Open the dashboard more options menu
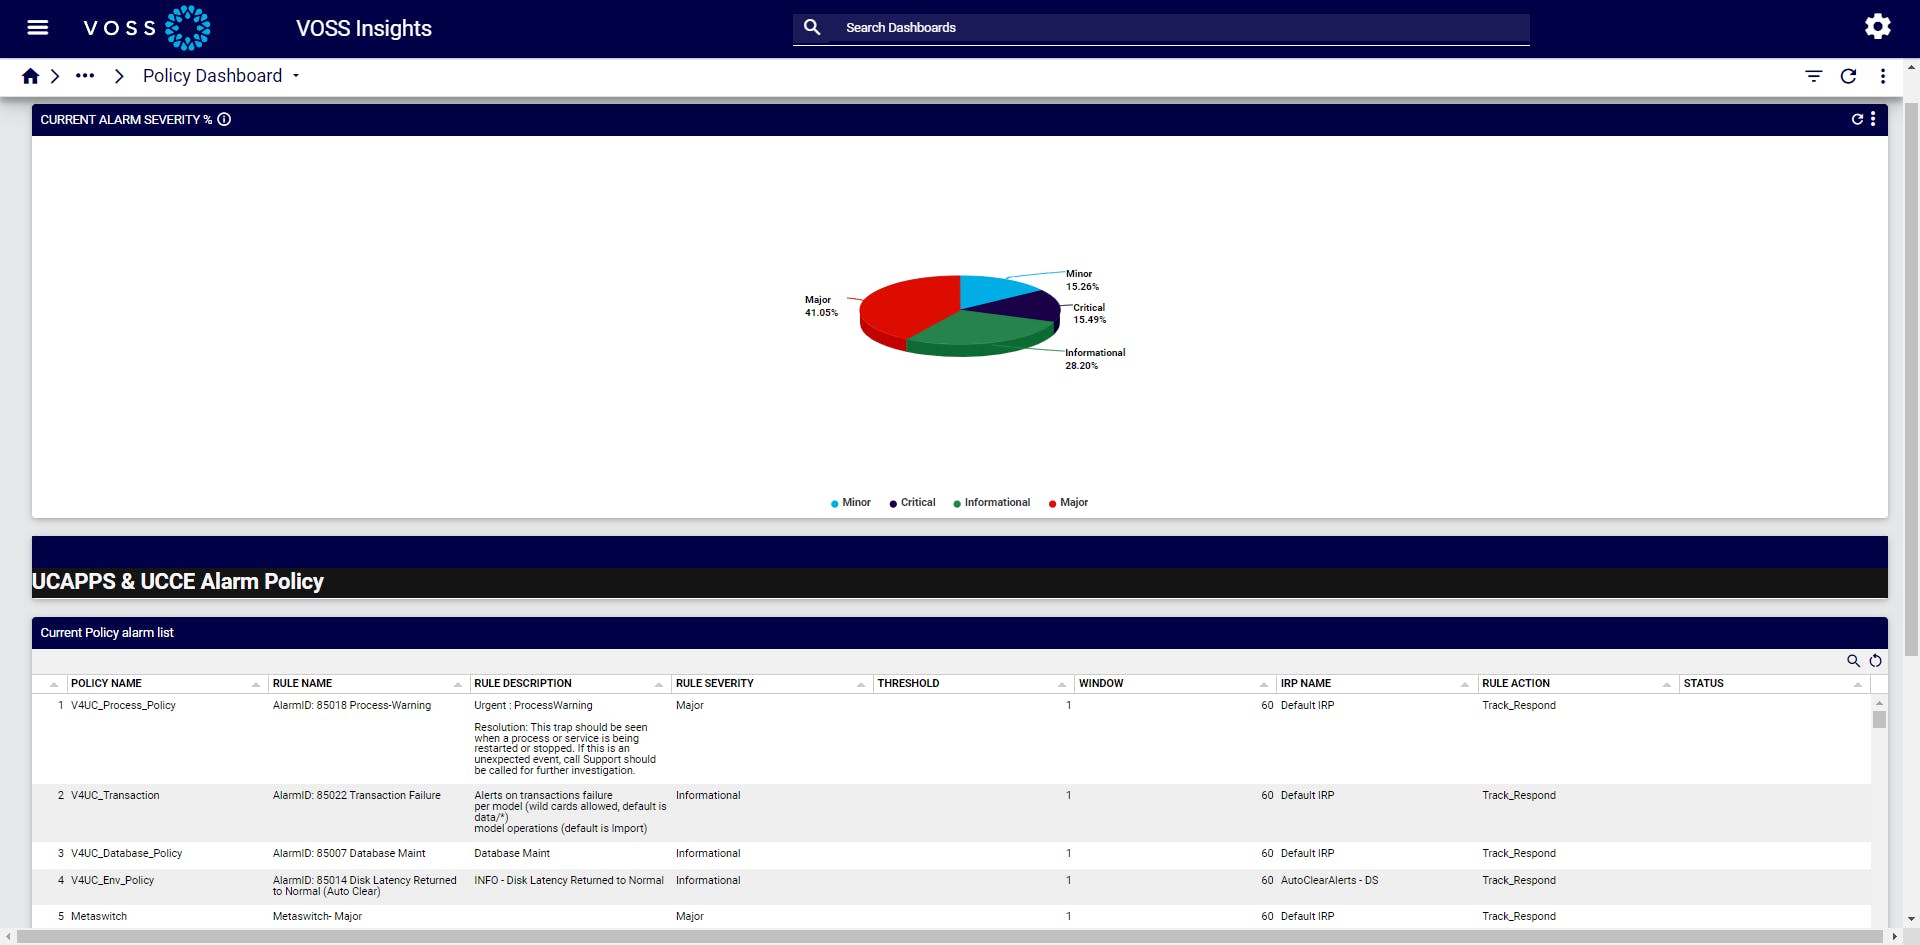 point(1883,76)
